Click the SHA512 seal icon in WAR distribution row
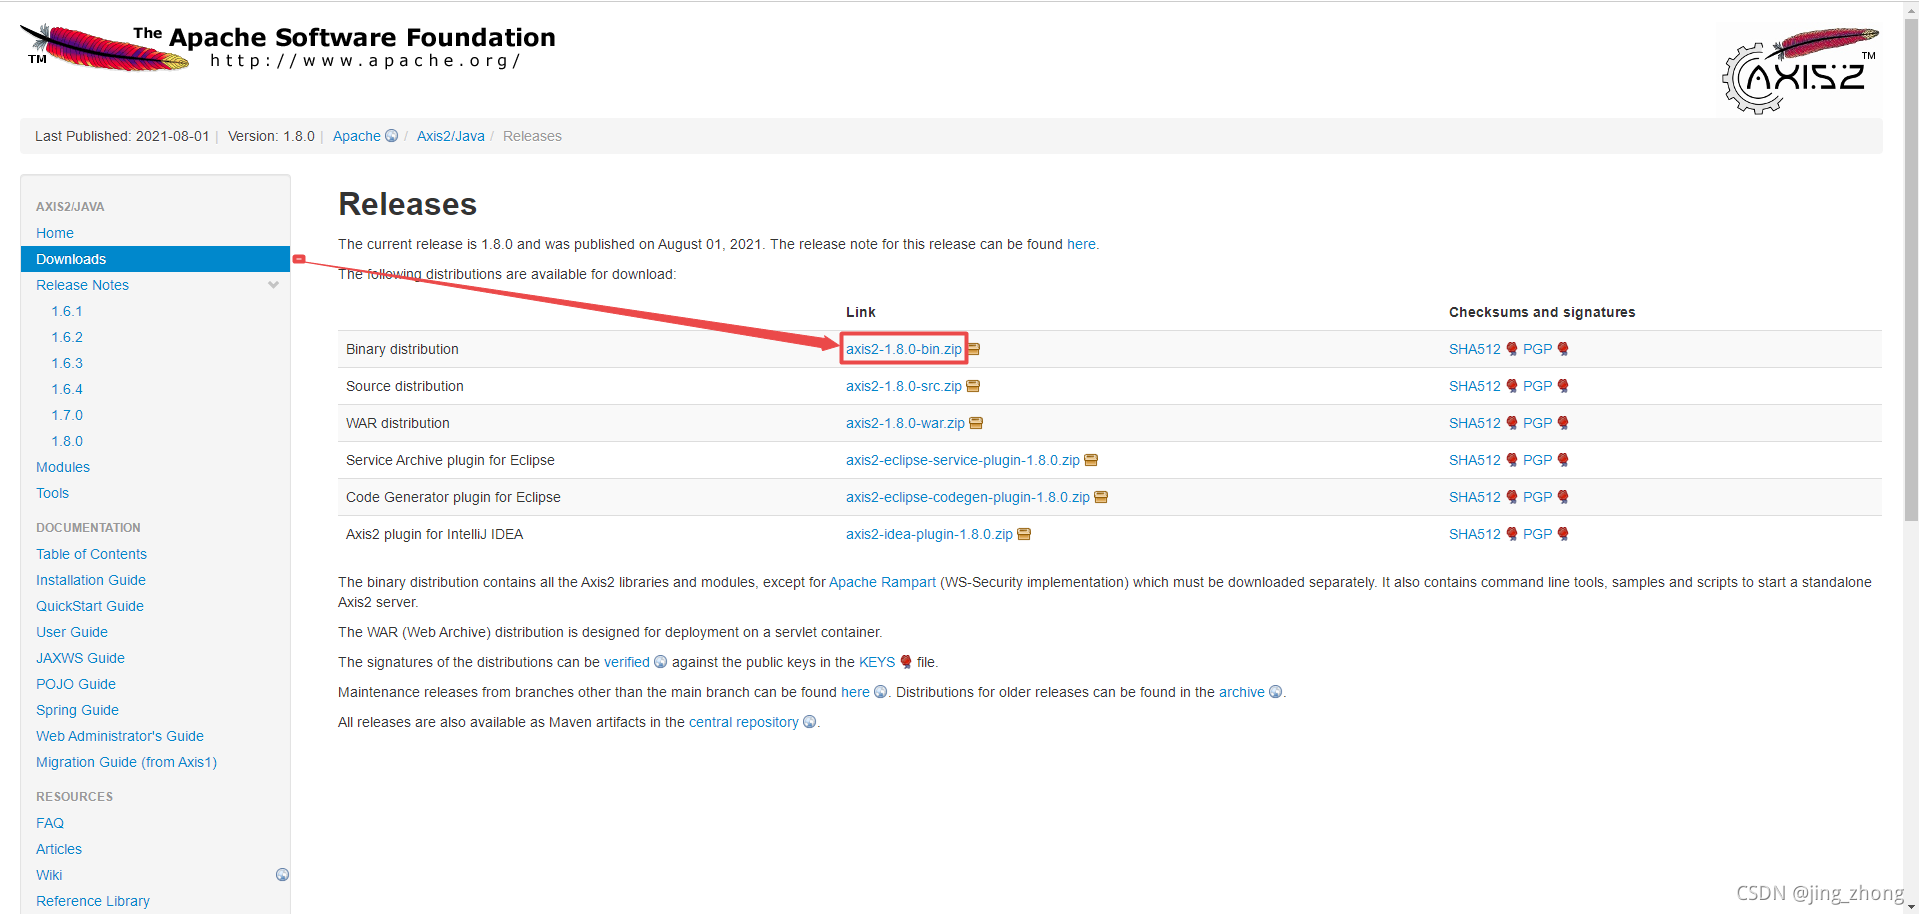This screenshot has width=1919, height=914. point(1512,423)
